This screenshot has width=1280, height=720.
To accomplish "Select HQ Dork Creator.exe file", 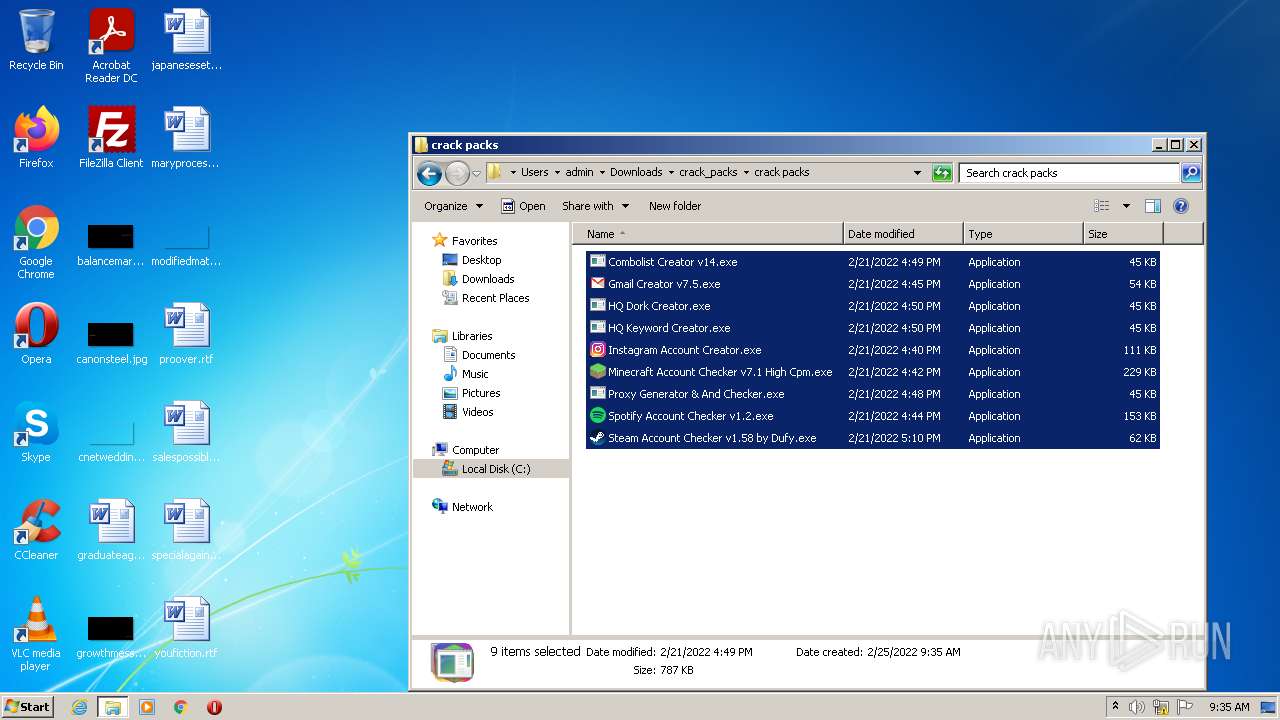I will 872,306.
